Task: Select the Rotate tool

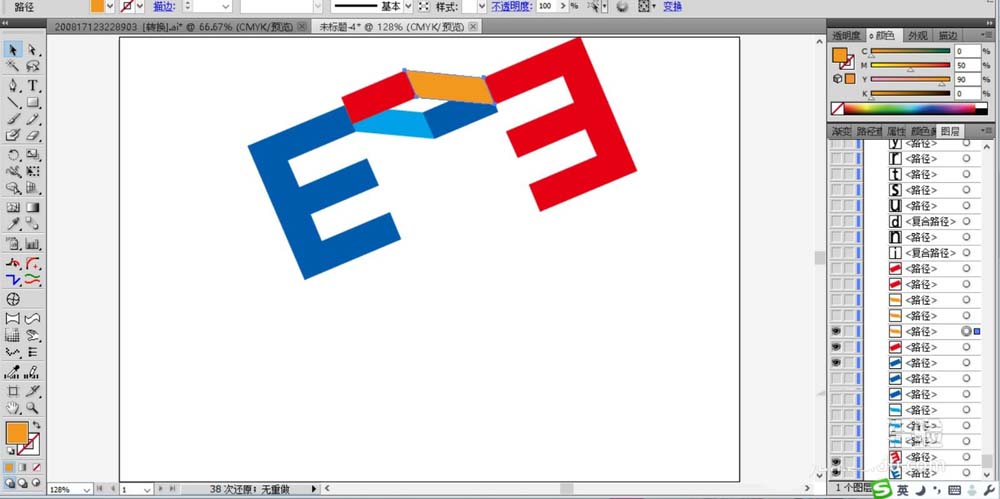Action: coord(13,155)
